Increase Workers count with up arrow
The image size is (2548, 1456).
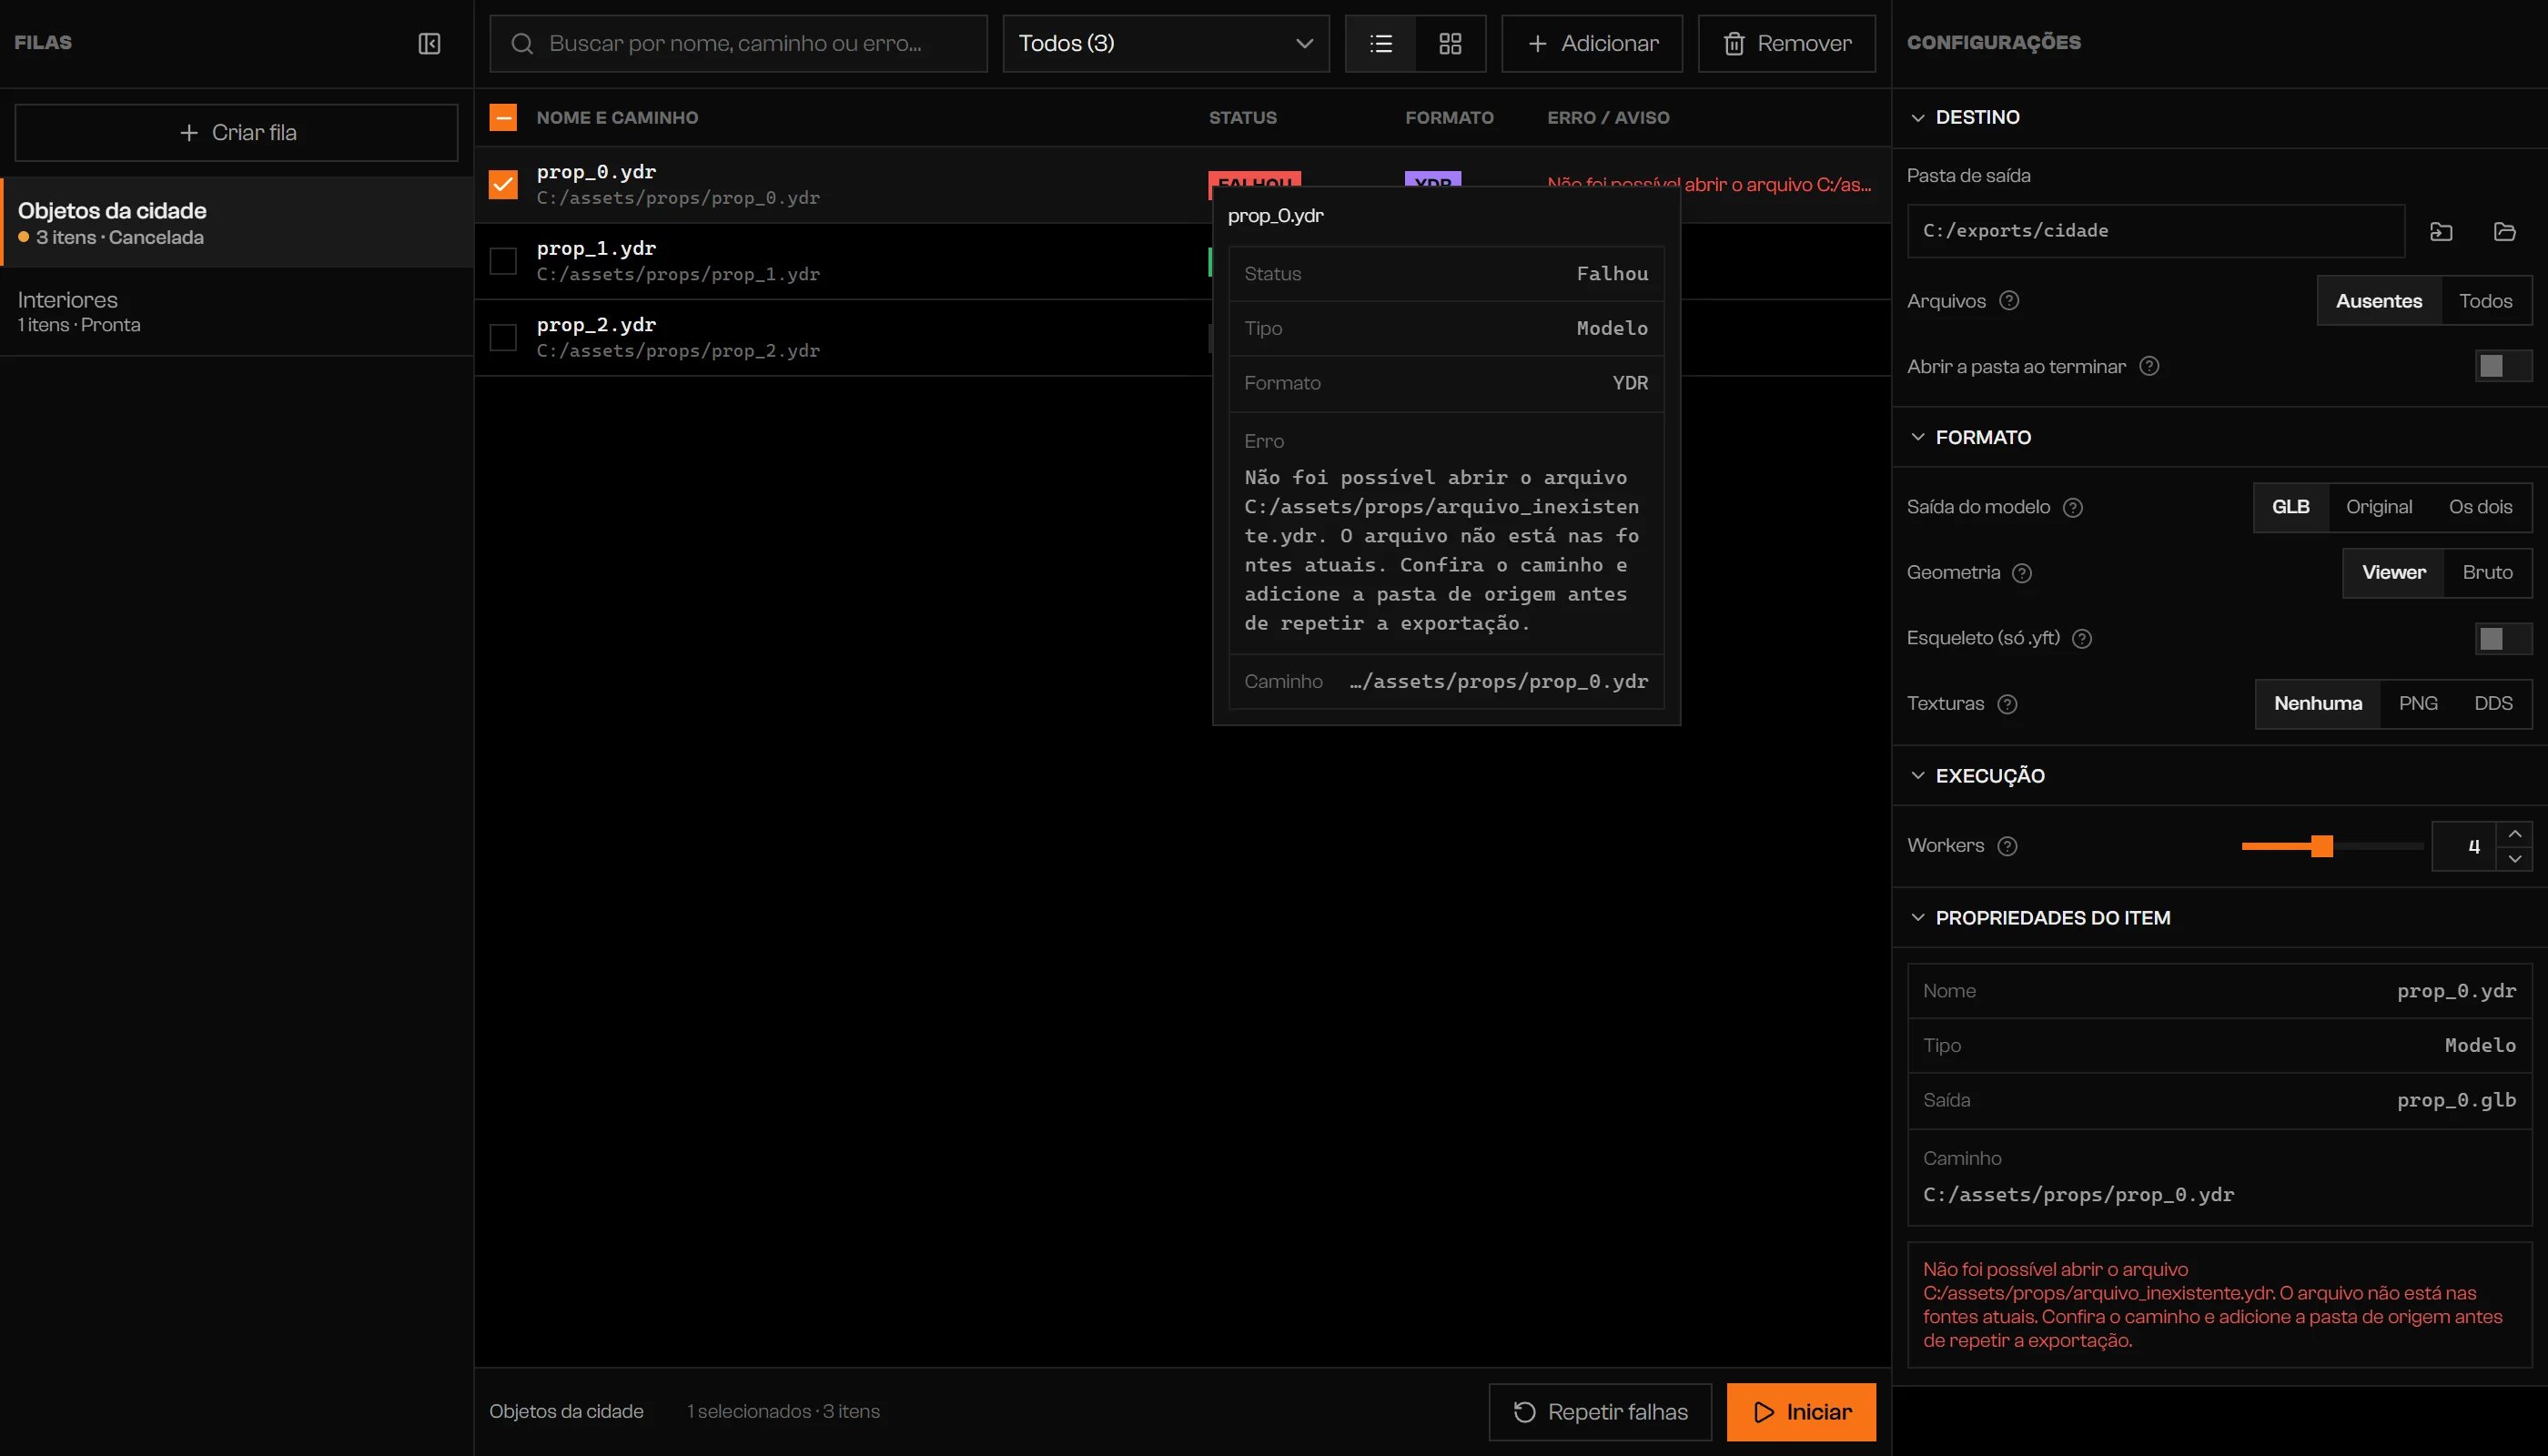[2514, 834]
